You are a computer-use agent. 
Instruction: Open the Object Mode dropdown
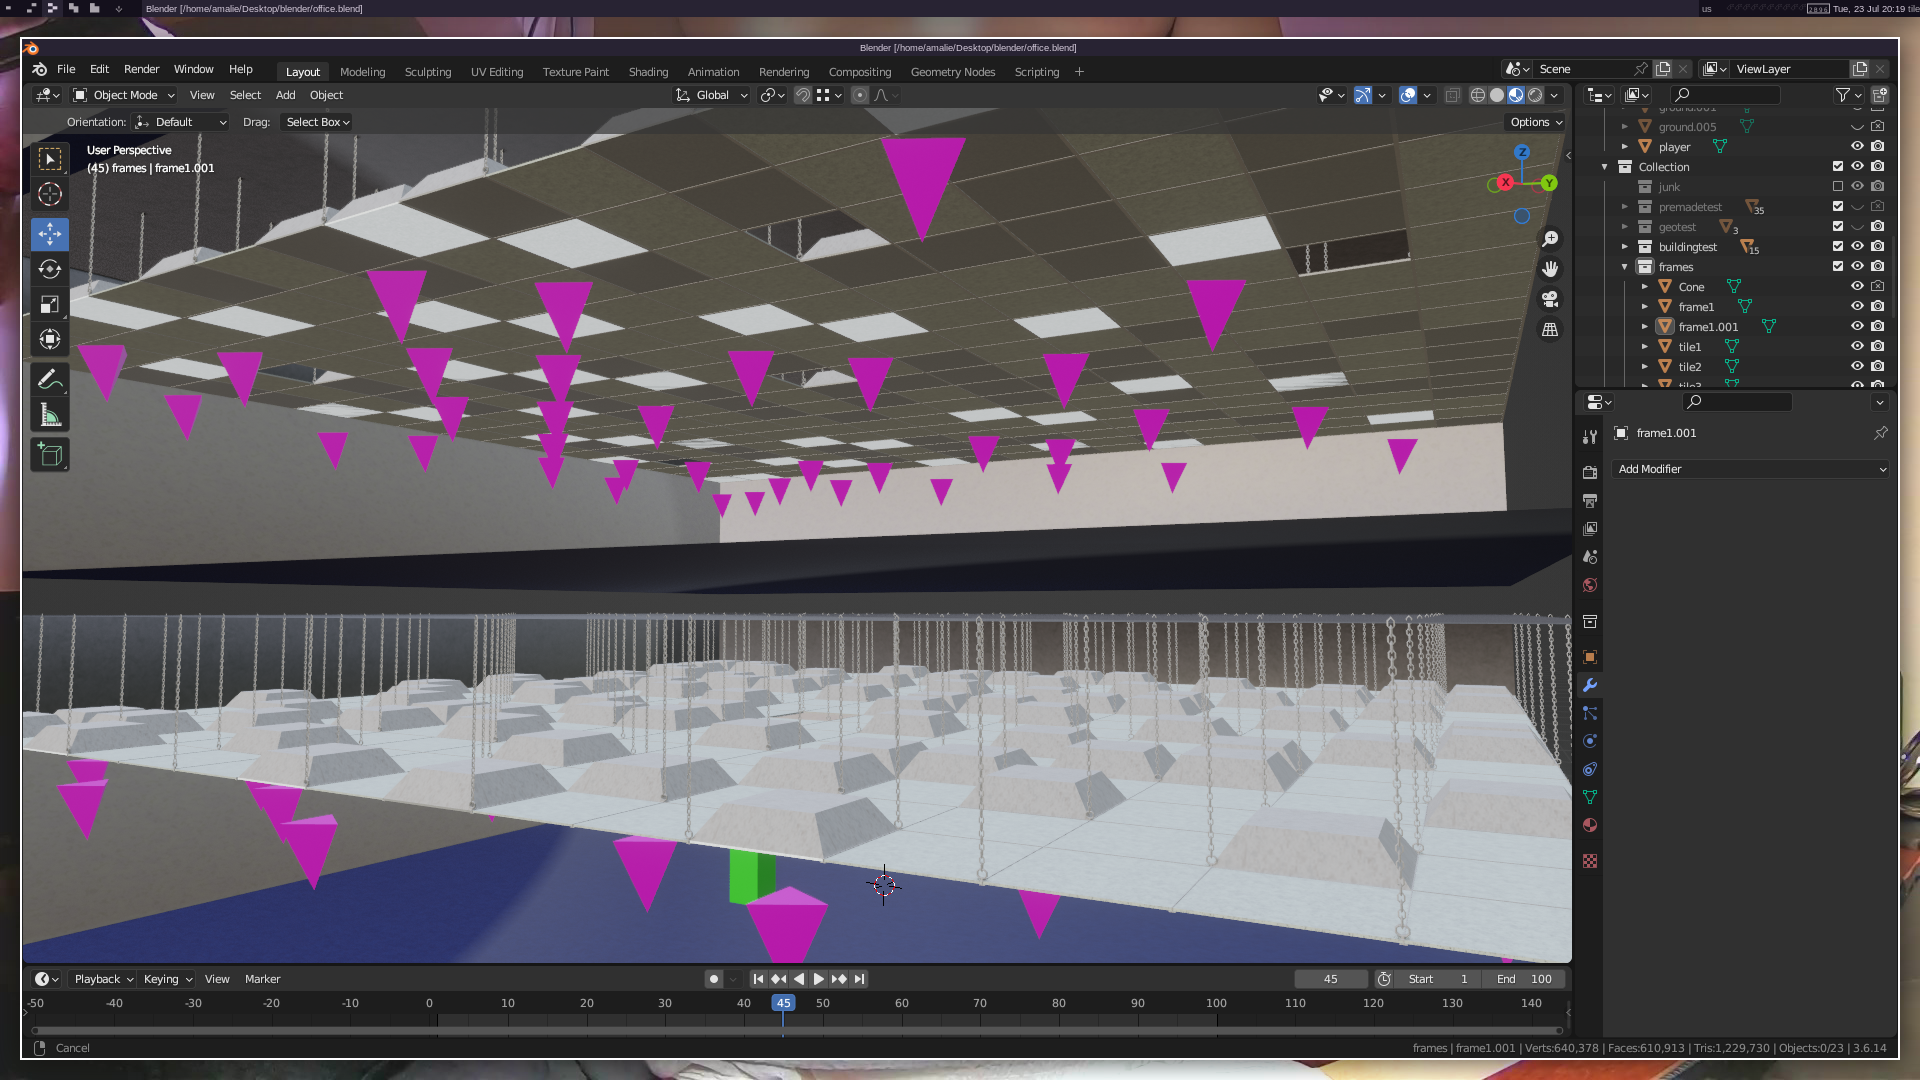pos(124,95)
